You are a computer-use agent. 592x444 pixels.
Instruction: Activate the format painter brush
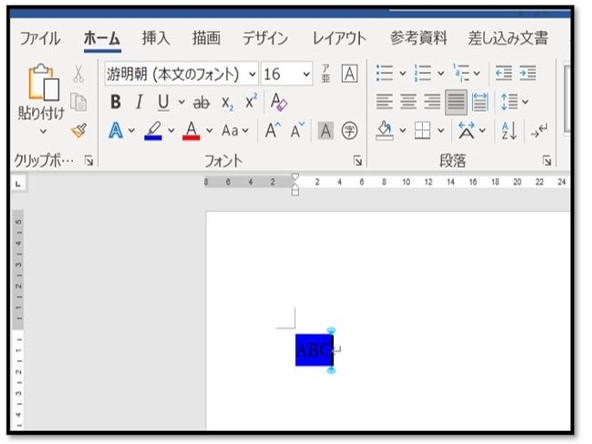click(79, 131)
